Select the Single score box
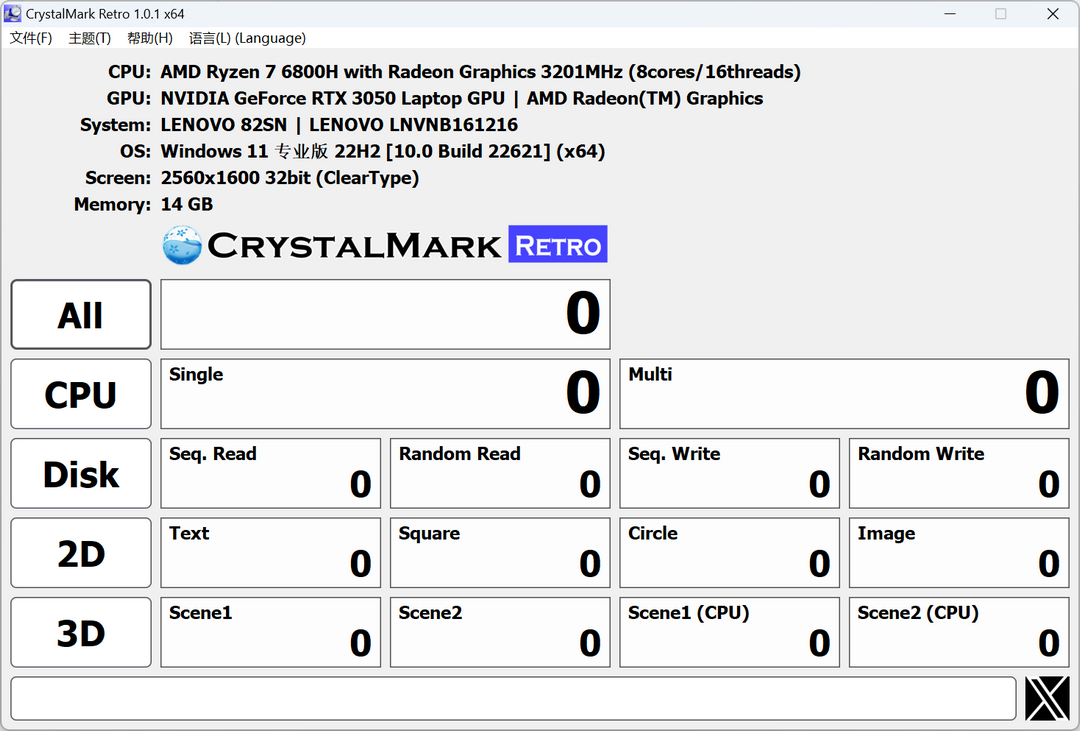 [x=385, y=393]
